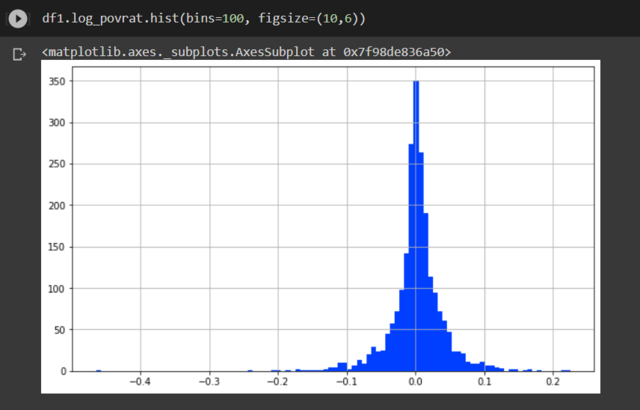The height and width of the screenshot is (410, 640).
Task: Click into the code line df1.log_povrat.hist
Action: pos(204,18)
